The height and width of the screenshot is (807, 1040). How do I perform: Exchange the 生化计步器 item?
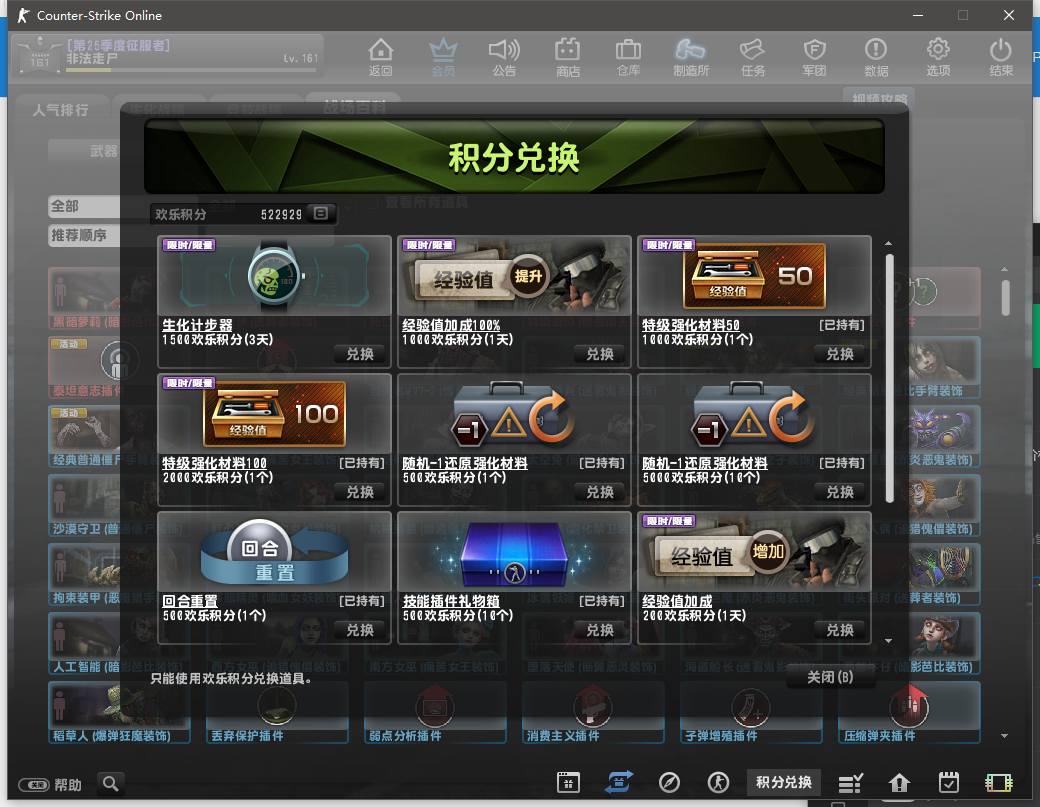click(x=360, y=354)
